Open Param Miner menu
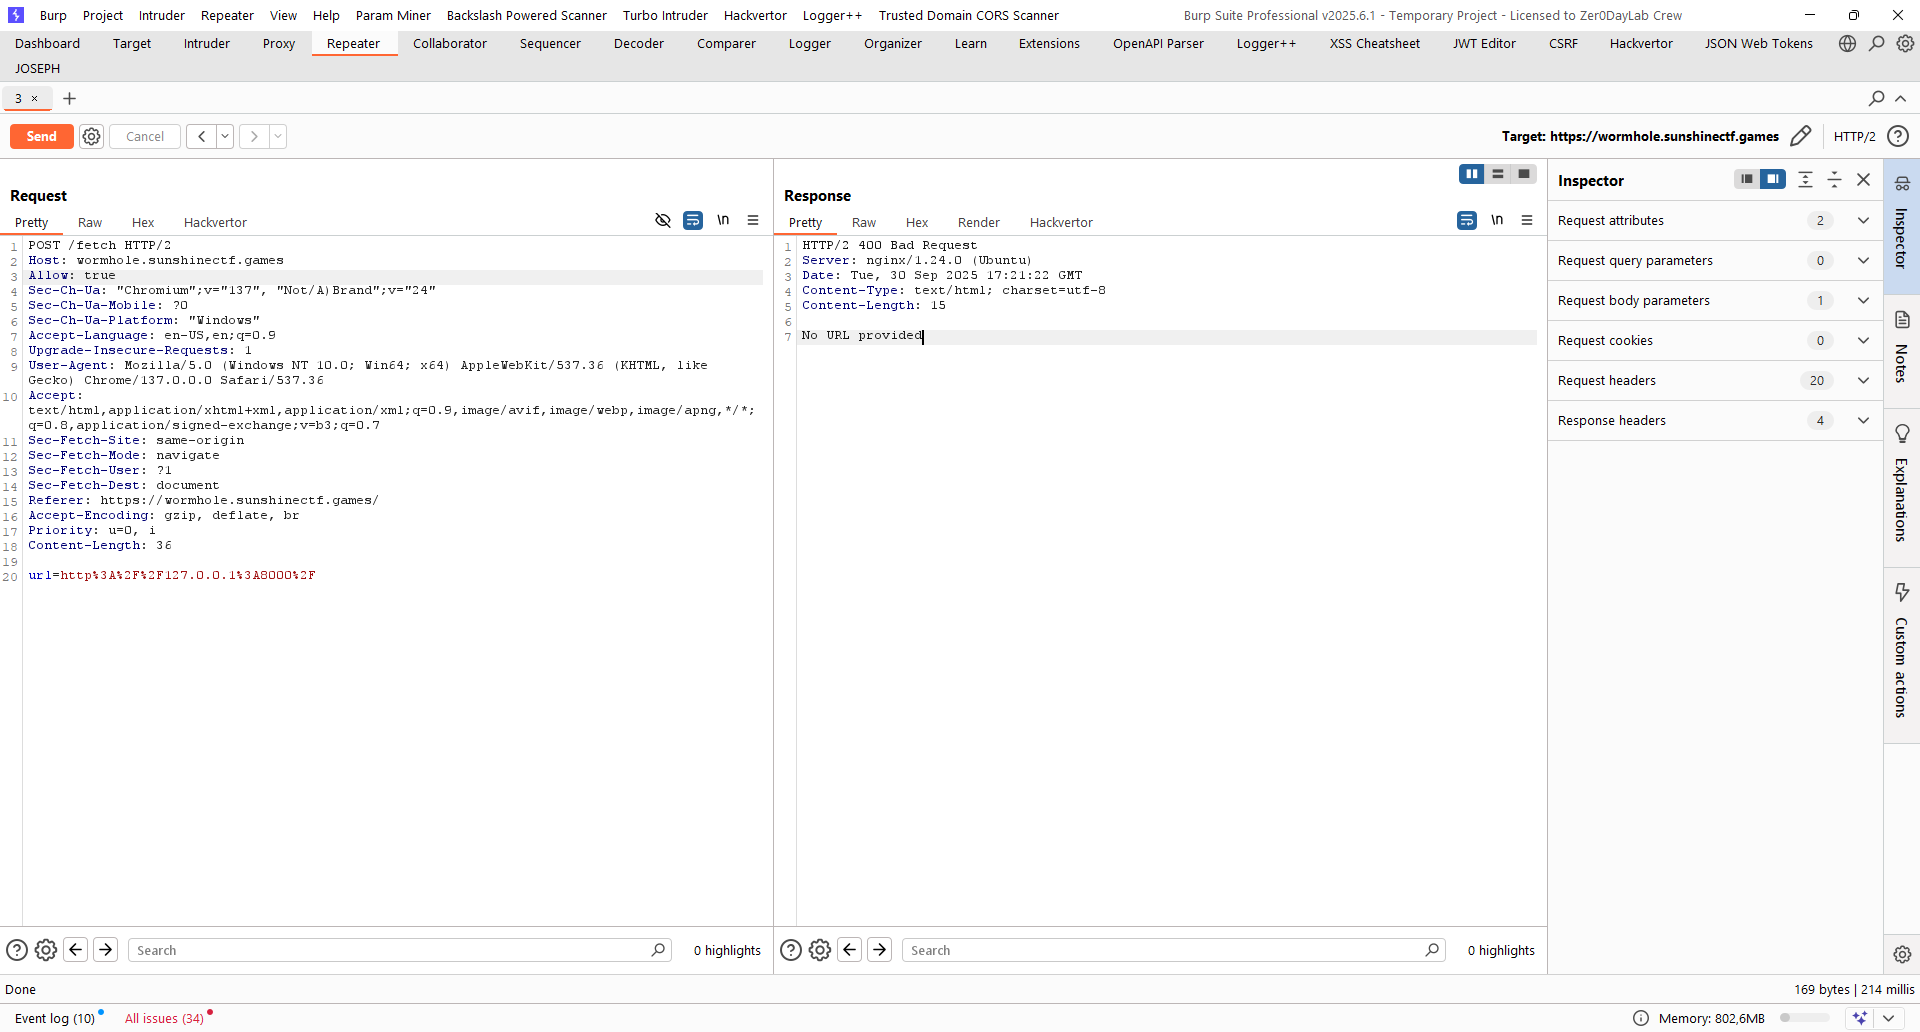1920x1032 pixels. (x=393, y=15)
